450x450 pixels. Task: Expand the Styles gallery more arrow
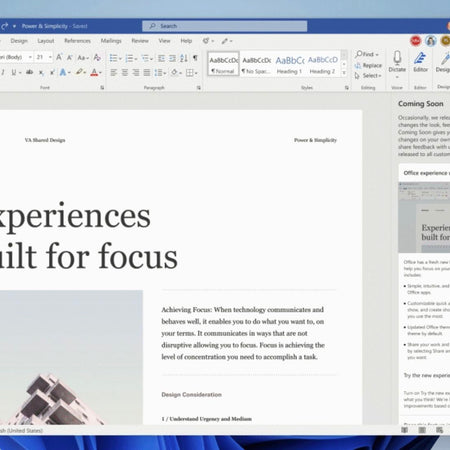coord(344,73)
